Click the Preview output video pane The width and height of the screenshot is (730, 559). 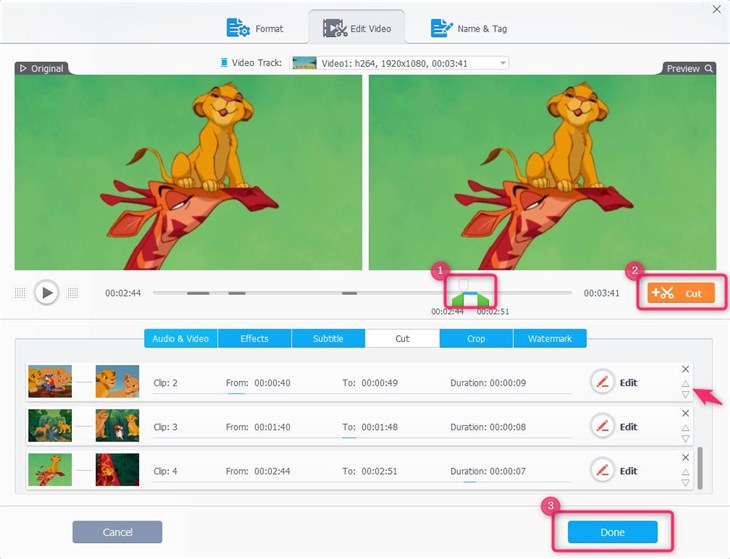542,172
